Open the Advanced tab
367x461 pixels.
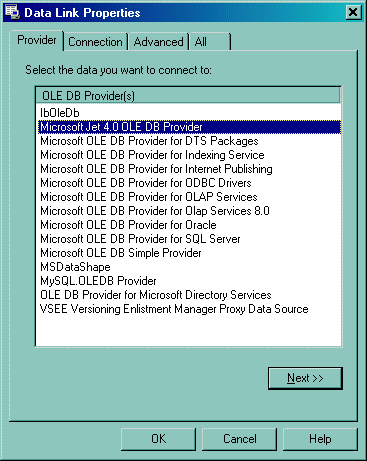coord(158,42)
